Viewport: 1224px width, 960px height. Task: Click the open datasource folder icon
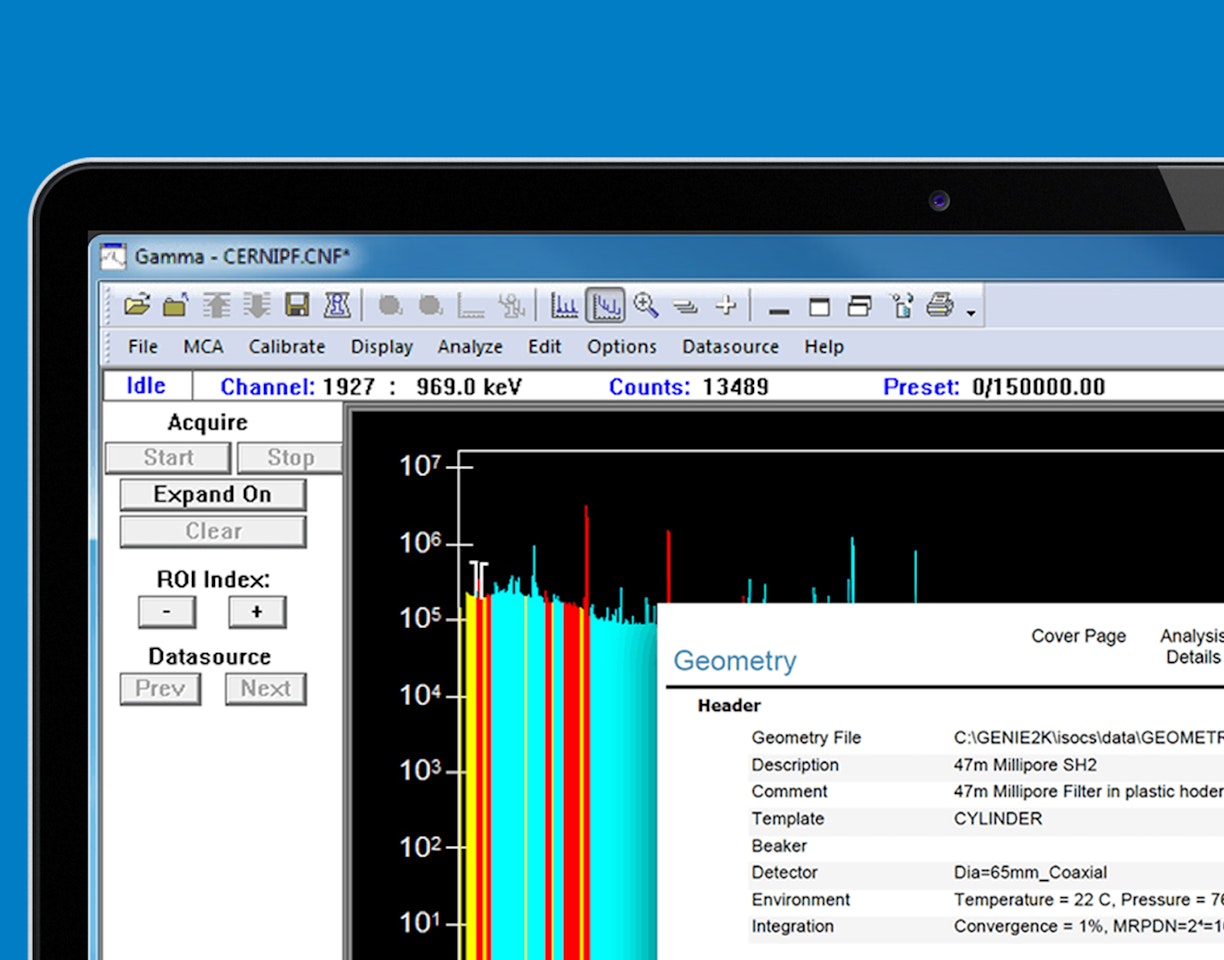coord(137,306)
